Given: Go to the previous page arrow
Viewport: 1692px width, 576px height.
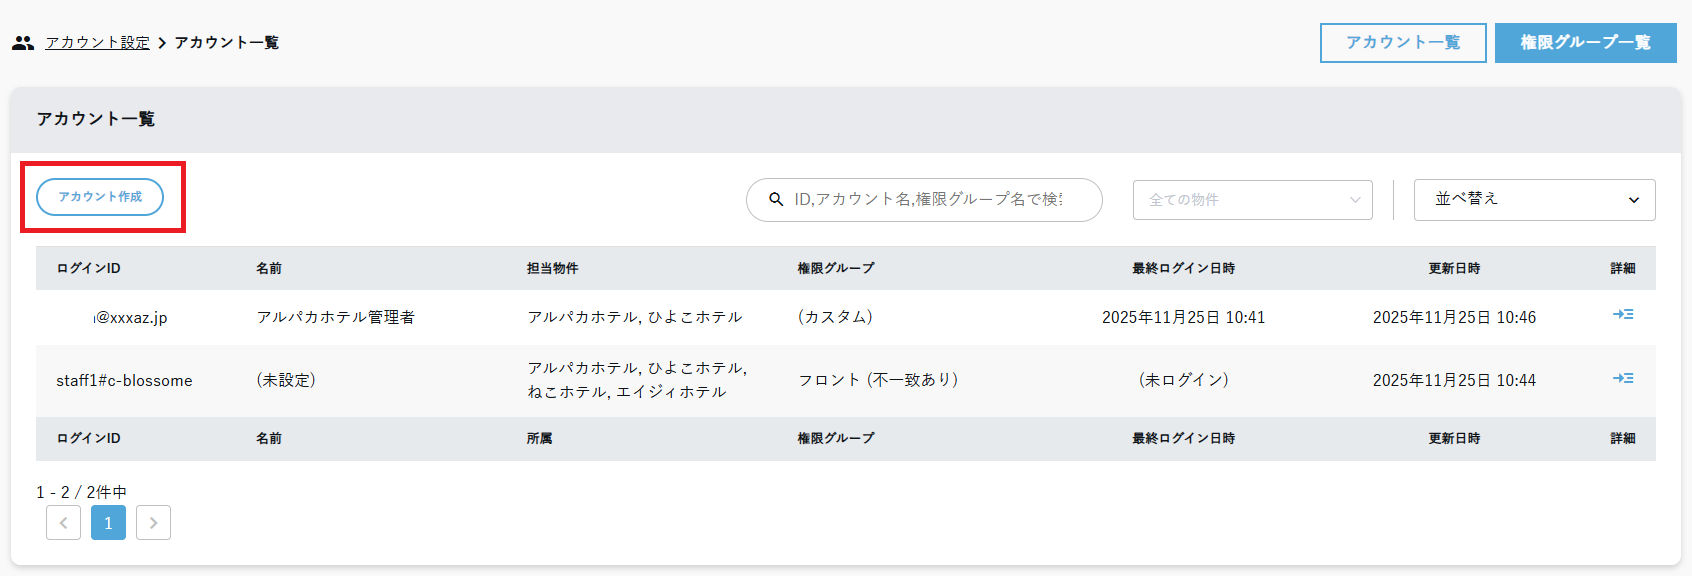Looking at the screenshot, I should coord(63,523).
